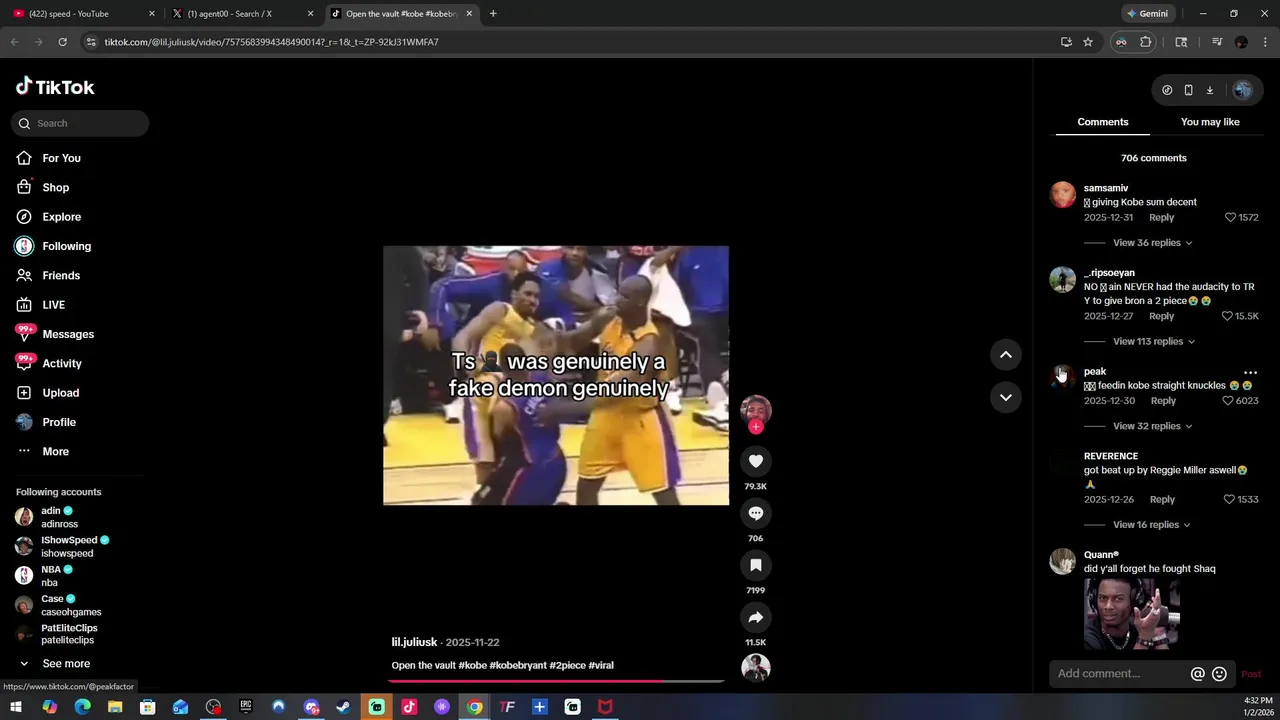The image size is (1280, 720).
Task: Reply to peak's comment
Action: coord(1163,401)
